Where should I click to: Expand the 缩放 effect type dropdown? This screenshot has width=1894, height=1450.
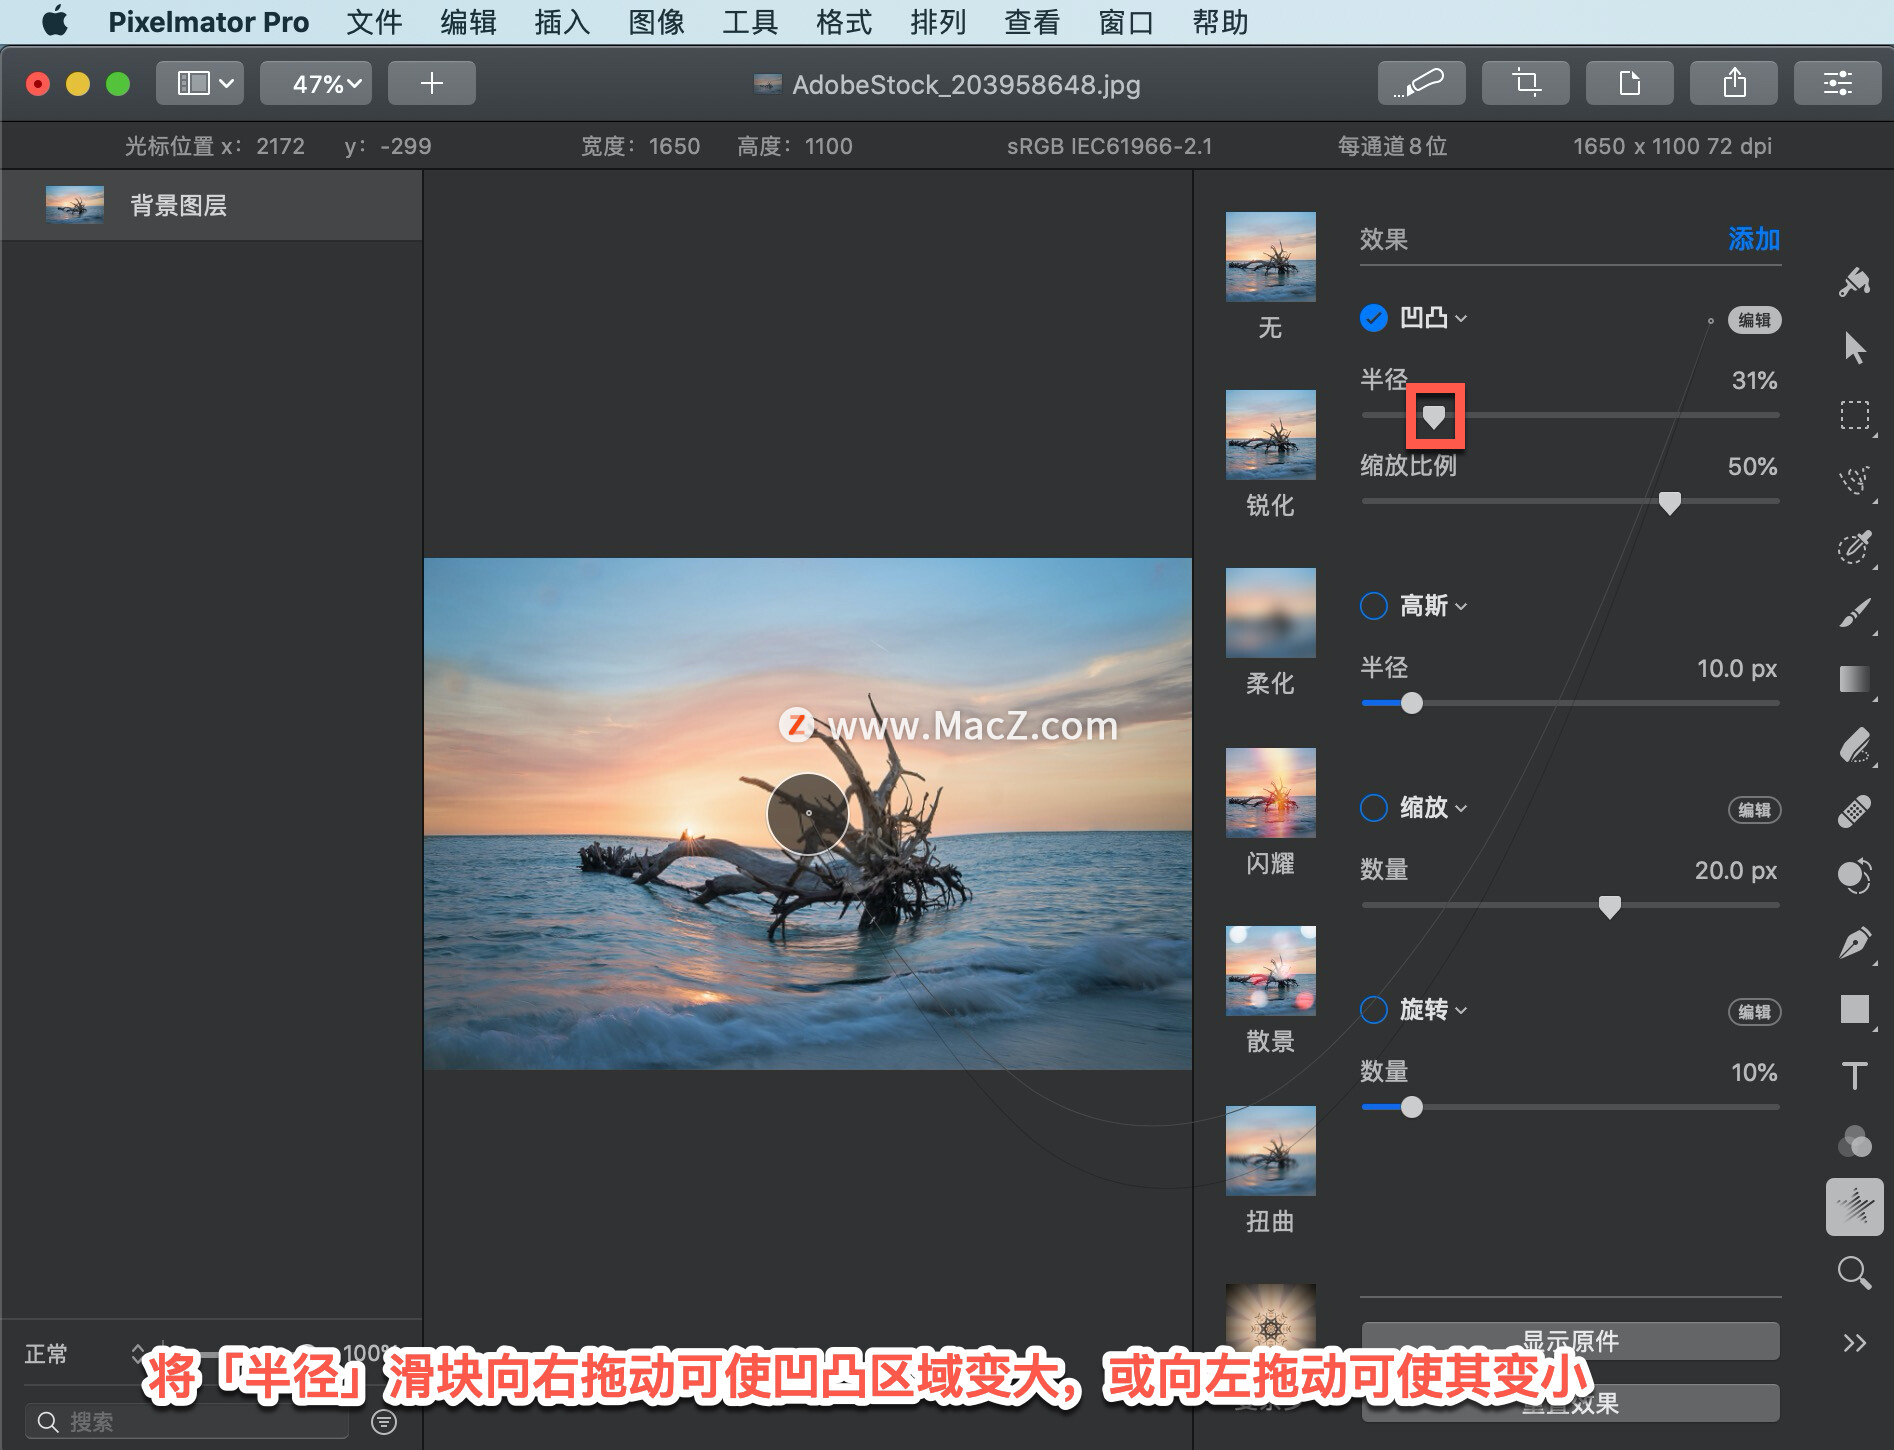[x=1433, y=808]
